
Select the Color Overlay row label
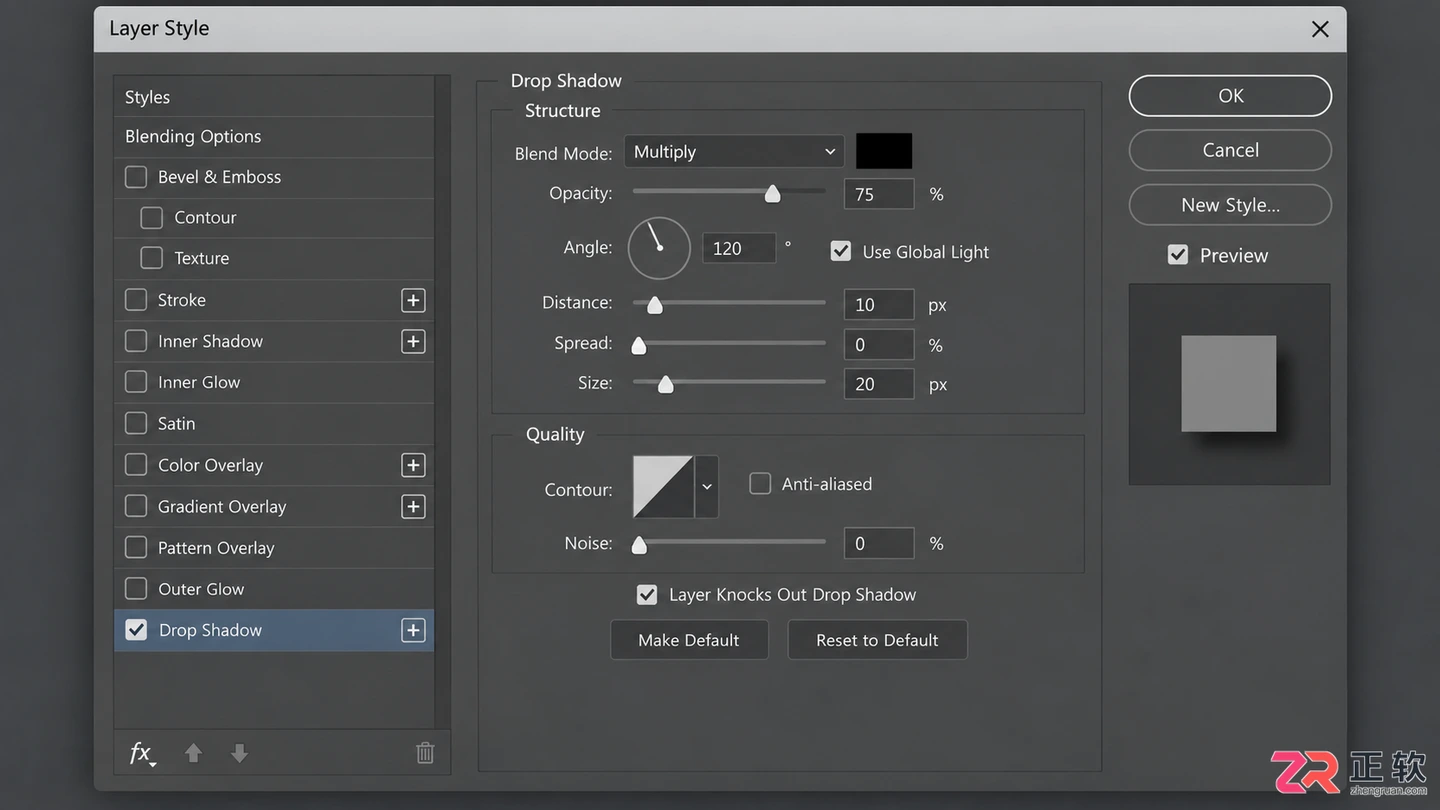click(x=210, y=465)
